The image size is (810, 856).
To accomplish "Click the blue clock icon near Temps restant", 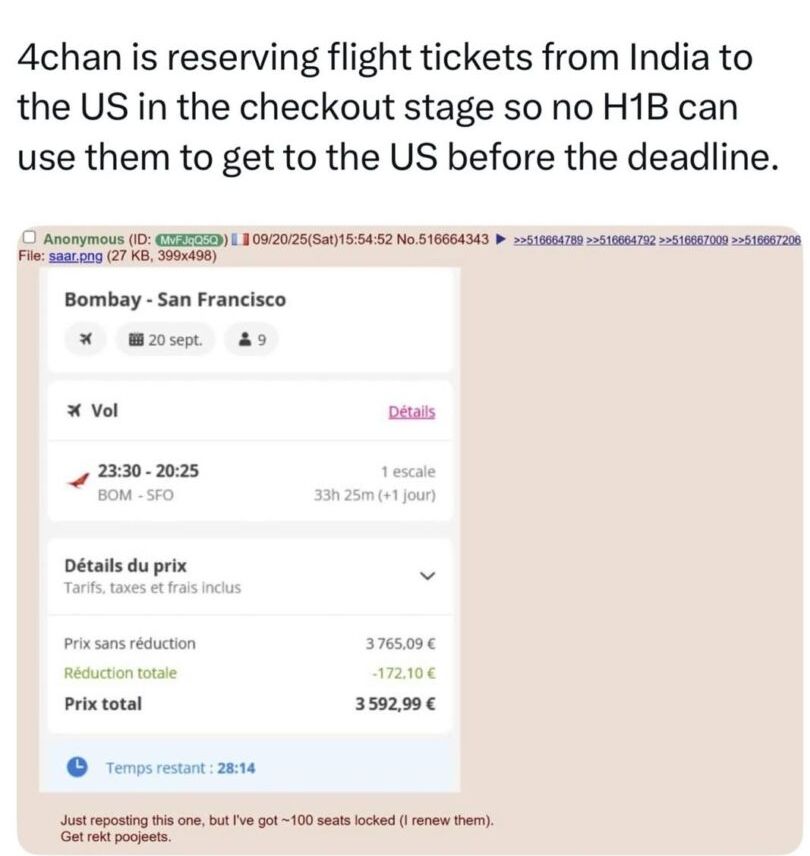I will [x=77, y=767].
